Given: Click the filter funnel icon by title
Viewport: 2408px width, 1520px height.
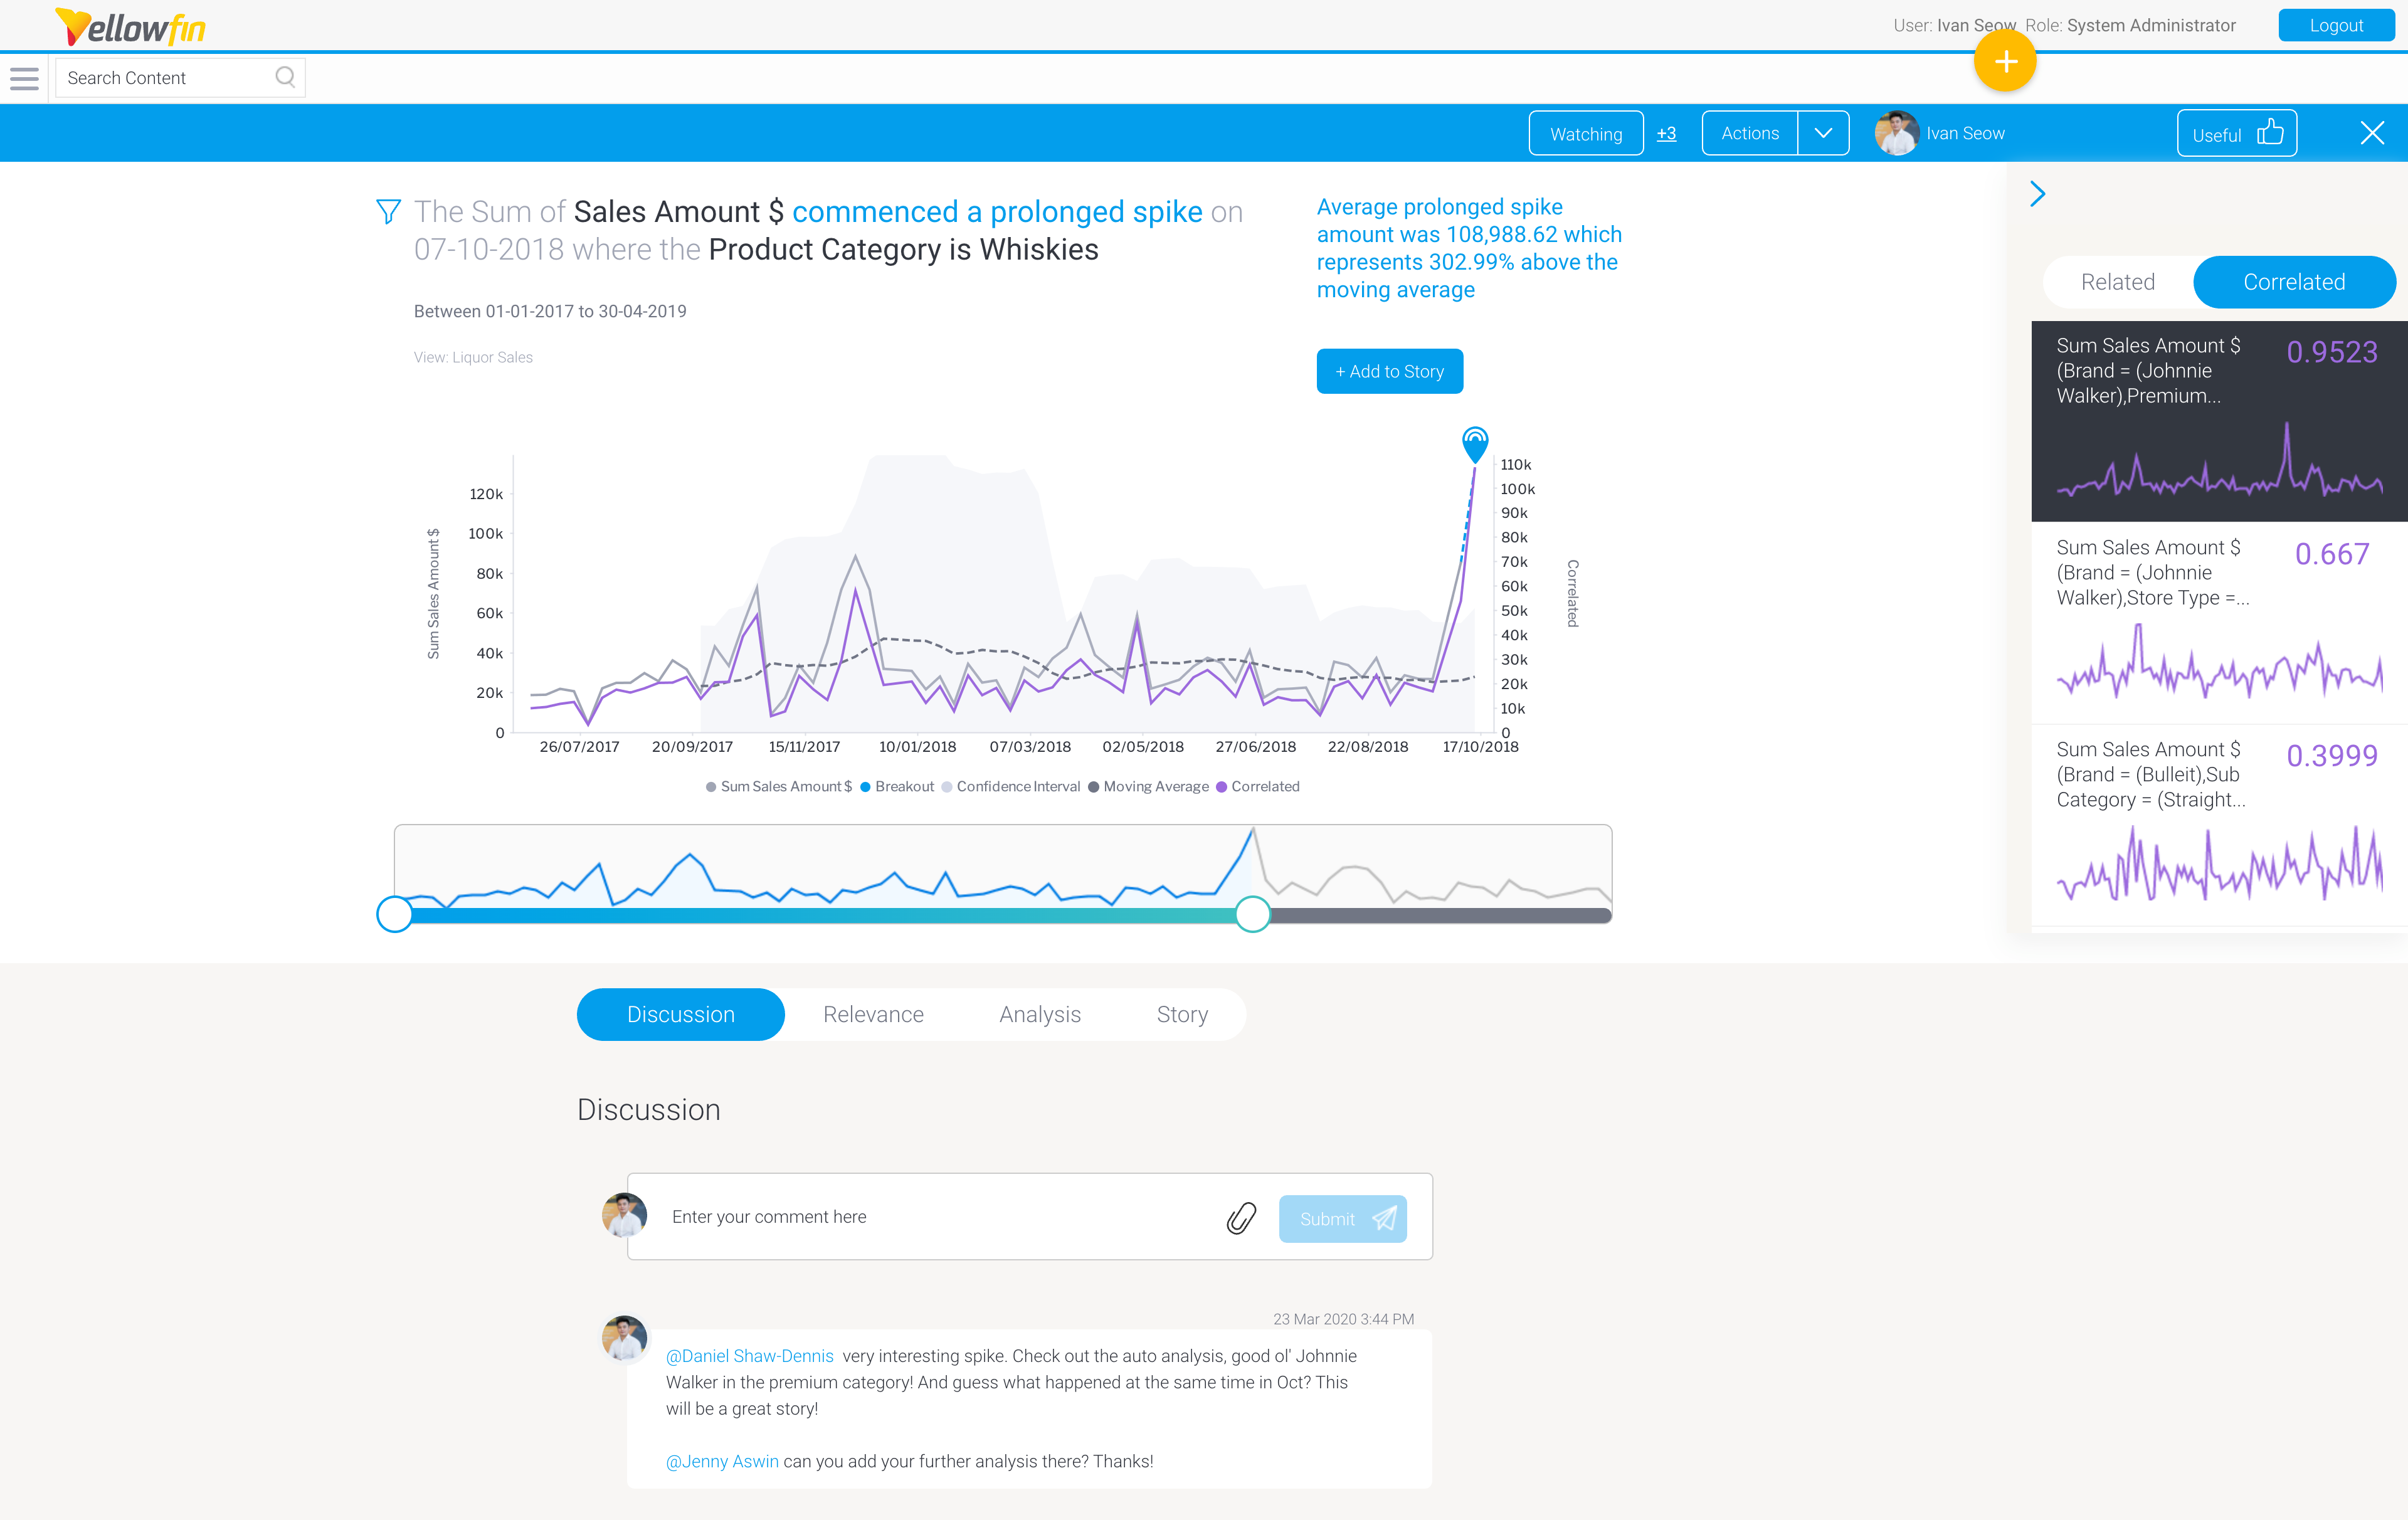Looking at the screenshot, I should [x=388, y=212].
